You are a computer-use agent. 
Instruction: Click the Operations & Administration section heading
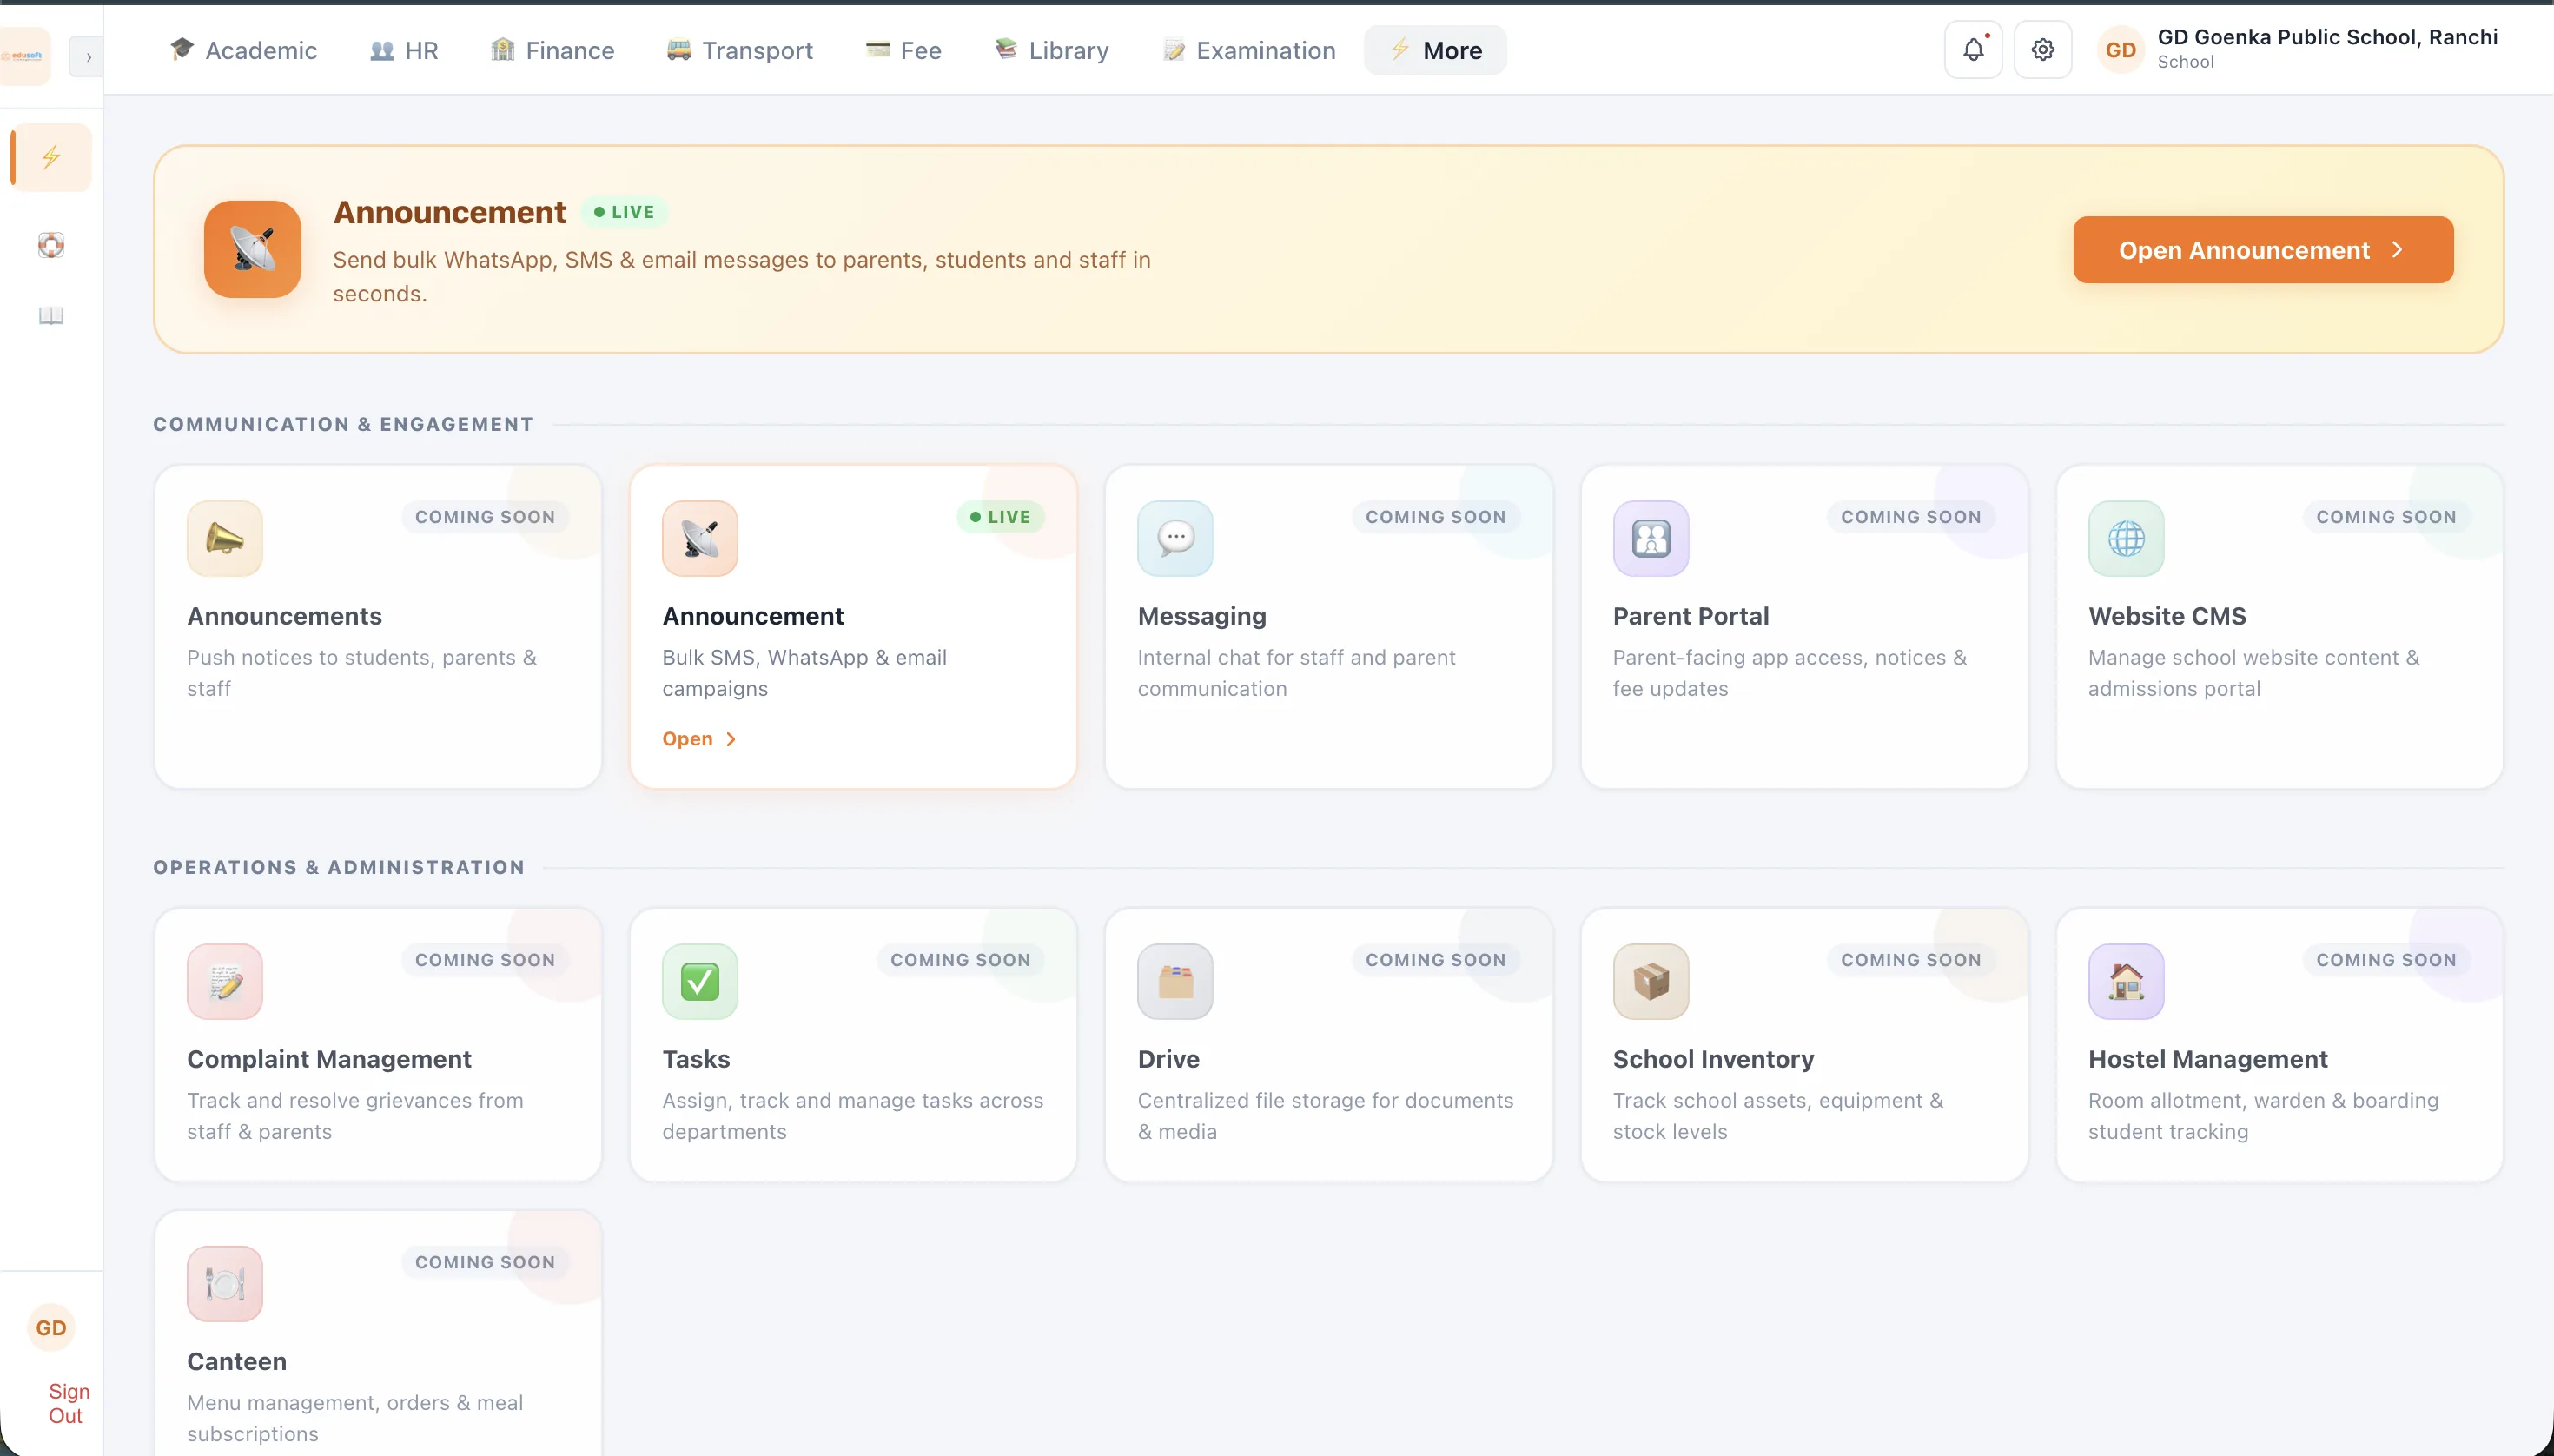[339, 867]
